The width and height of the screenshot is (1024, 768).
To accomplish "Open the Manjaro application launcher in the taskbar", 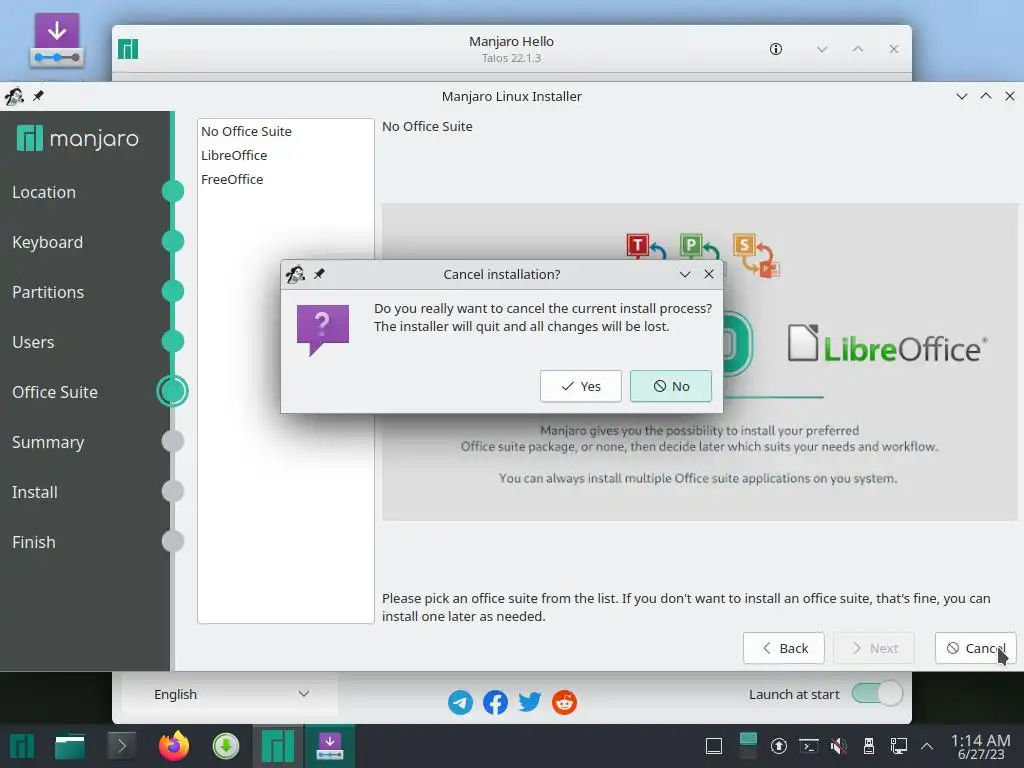I will (22, 746).
